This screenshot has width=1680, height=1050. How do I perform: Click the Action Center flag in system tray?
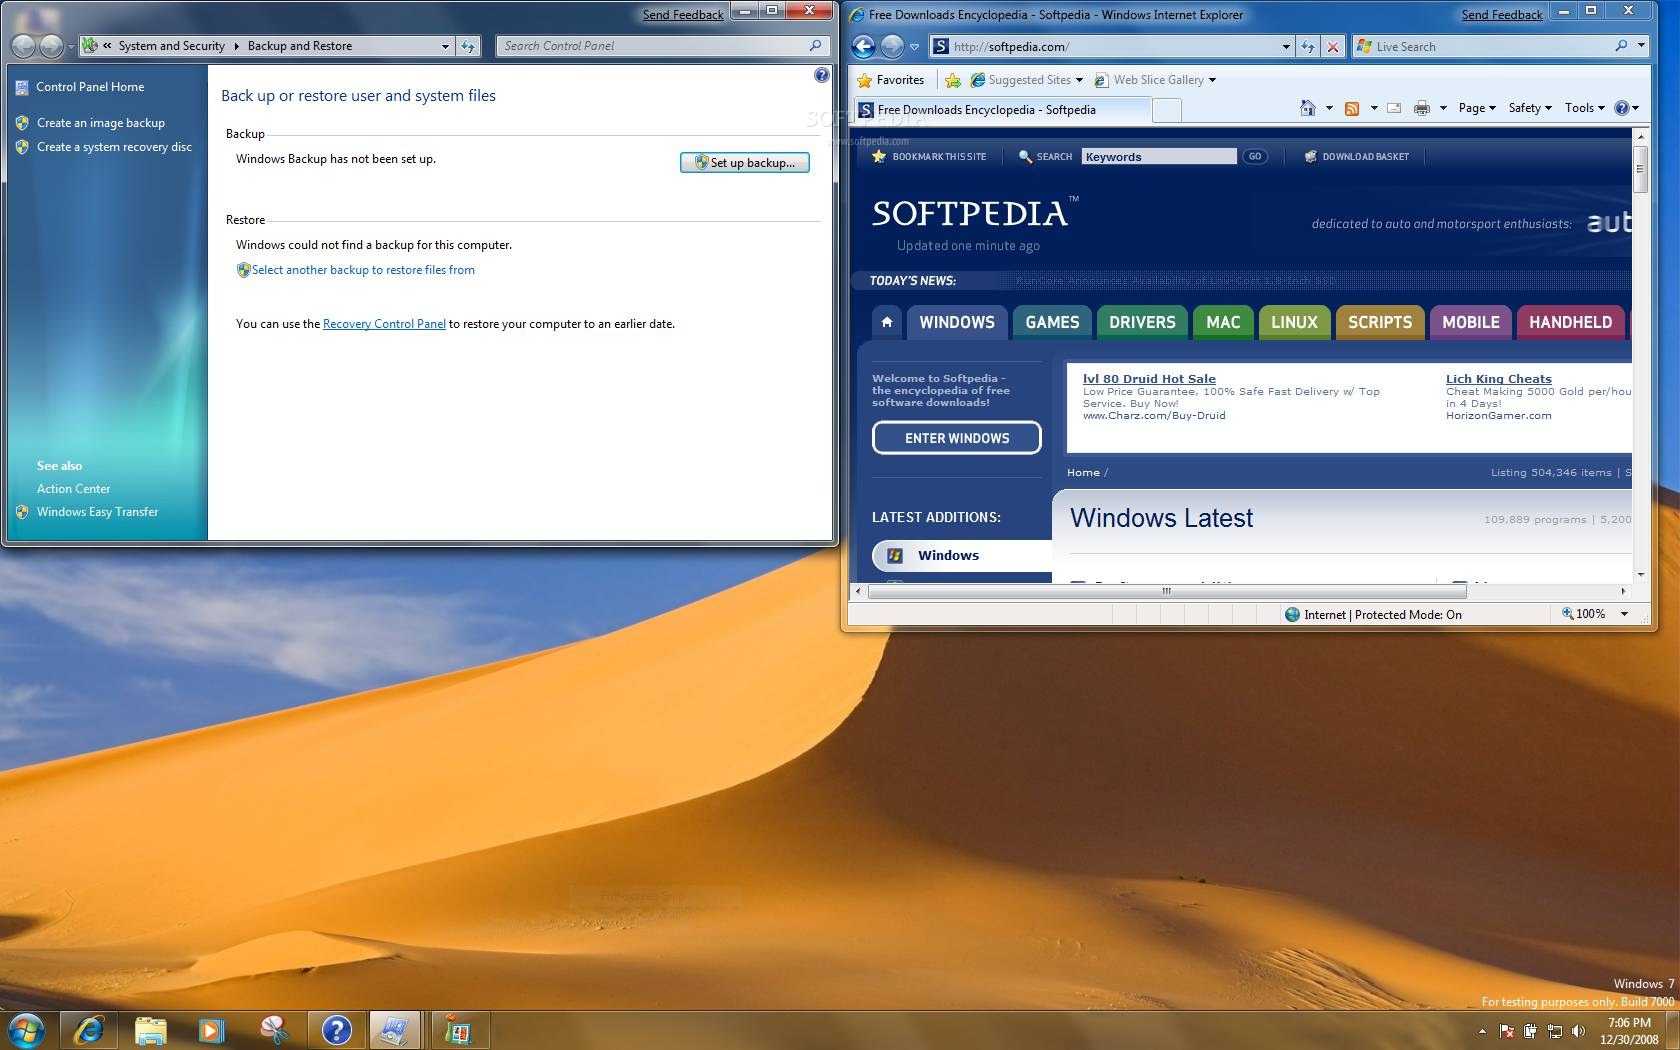tap(1506, 1031)
